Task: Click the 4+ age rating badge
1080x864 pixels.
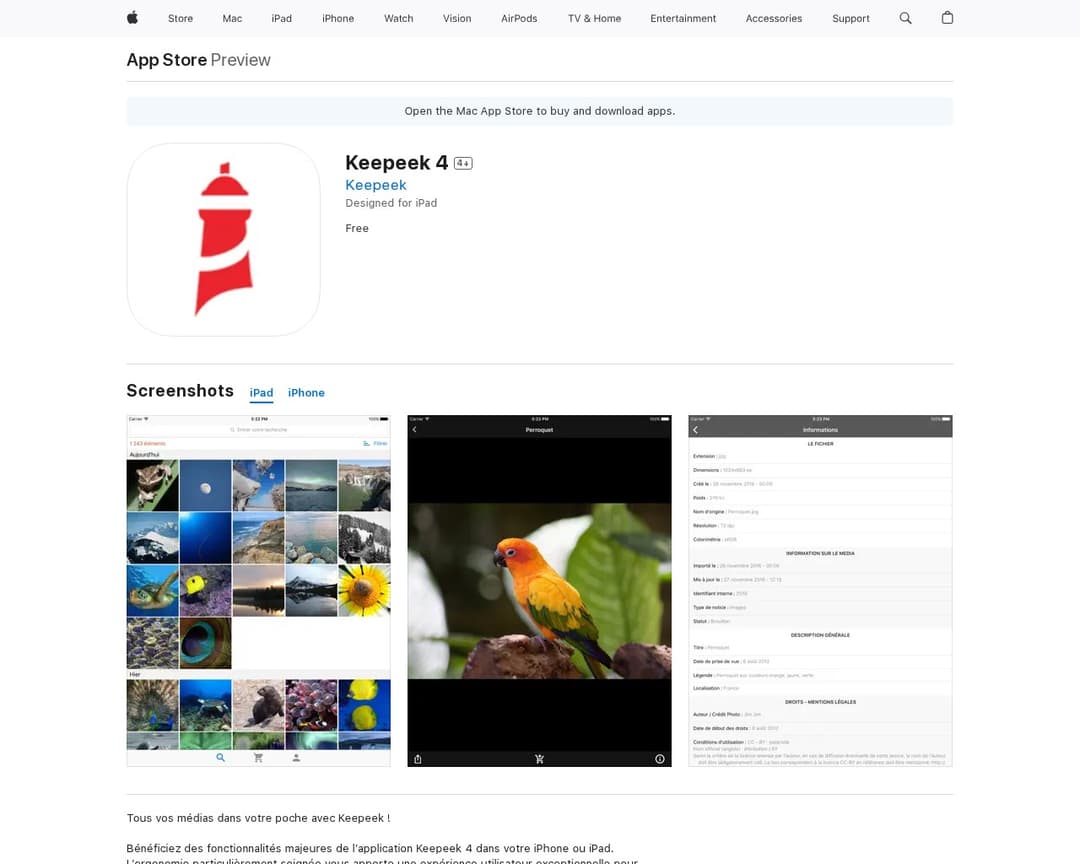Action: (x=463, y=163)
